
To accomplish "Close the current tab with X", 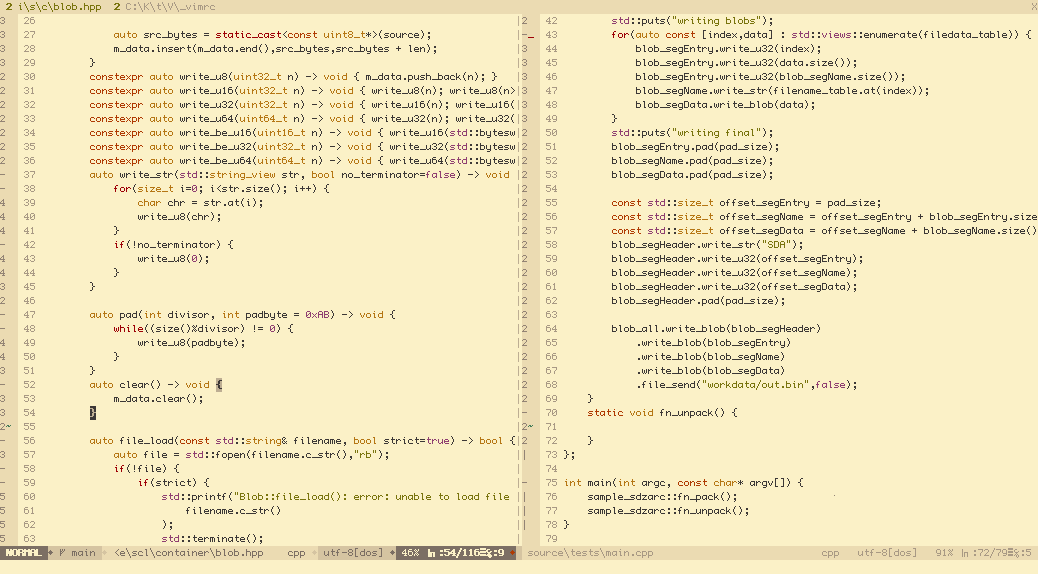I will pyautogui.click(x=1031, y=7).
